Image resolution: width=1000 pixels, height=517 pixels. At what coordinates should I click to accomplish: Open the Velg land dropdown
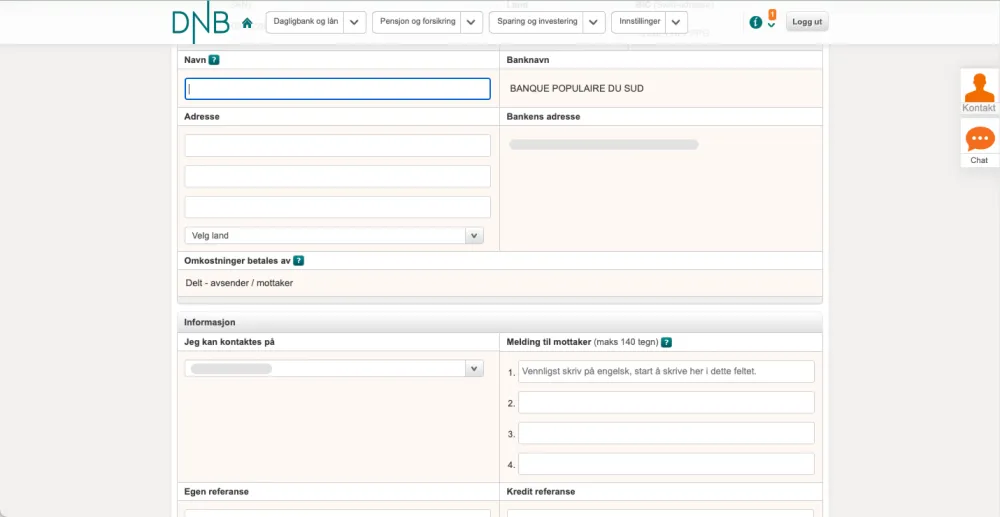coord(474,236)
